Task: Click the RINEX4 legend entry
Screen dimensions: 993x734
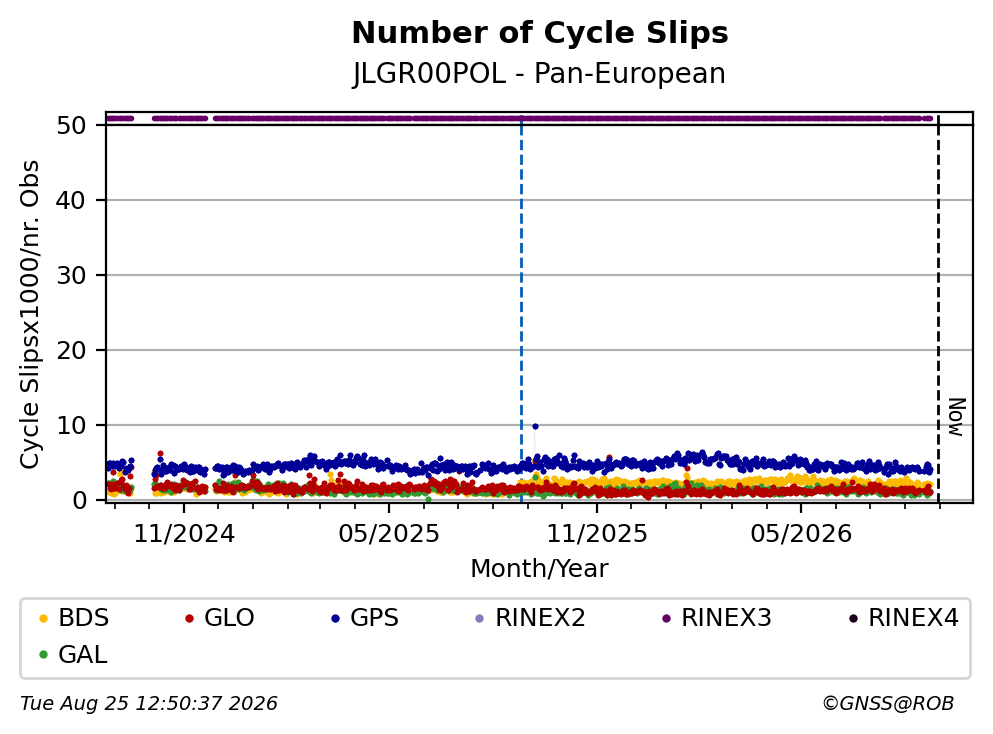Action: click(904, 617)
